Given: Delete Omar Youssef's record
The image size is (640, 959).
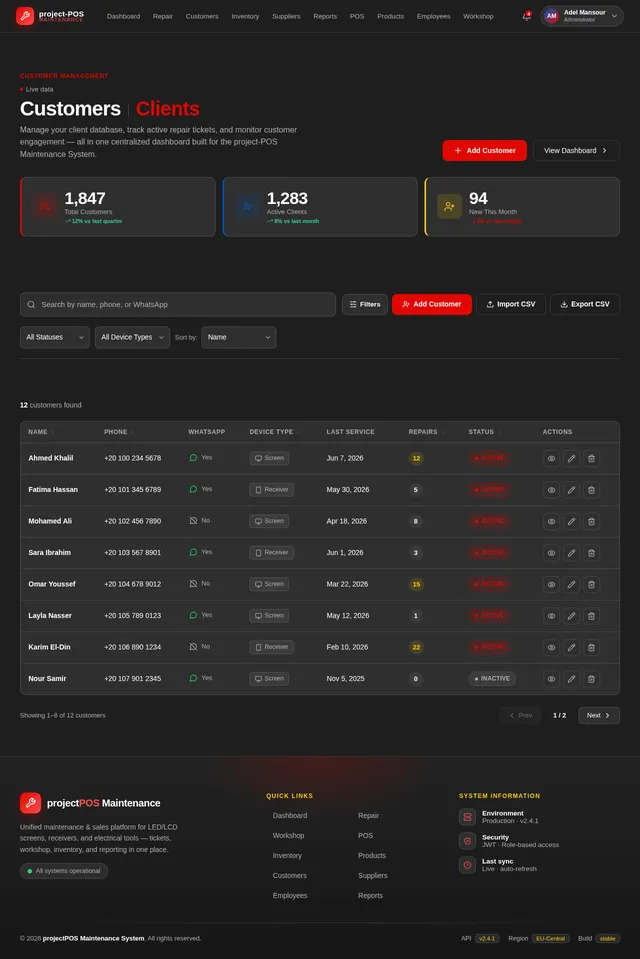Looking at the screenshot, I should tap(591, 585).
